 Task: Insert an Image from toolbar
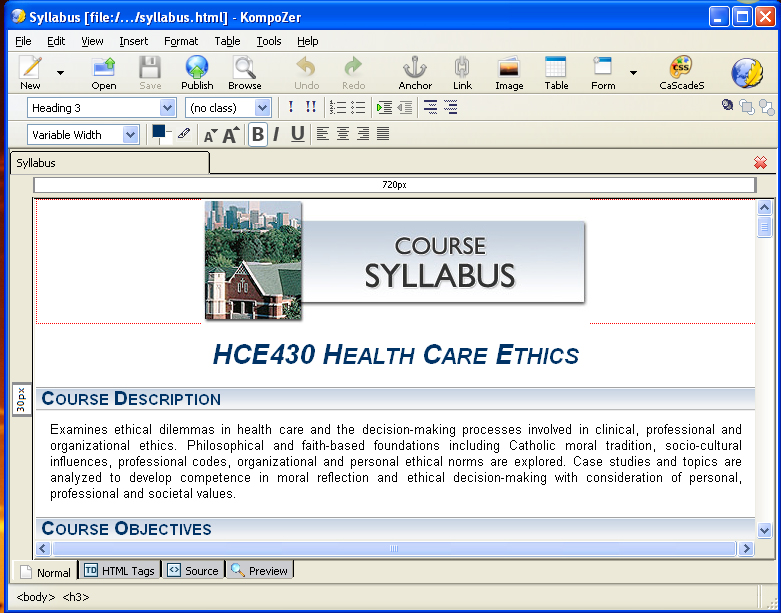point(509,73)
